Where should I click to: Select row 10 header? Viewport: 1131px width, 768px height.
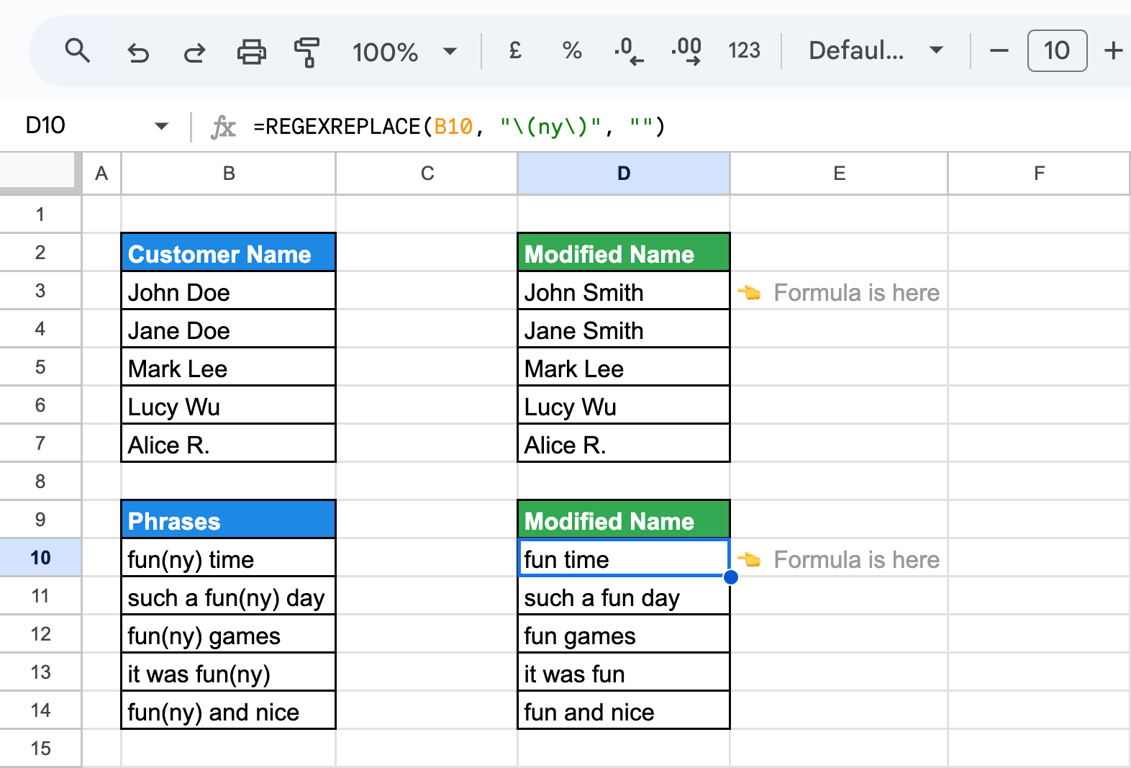pos(40,557)
